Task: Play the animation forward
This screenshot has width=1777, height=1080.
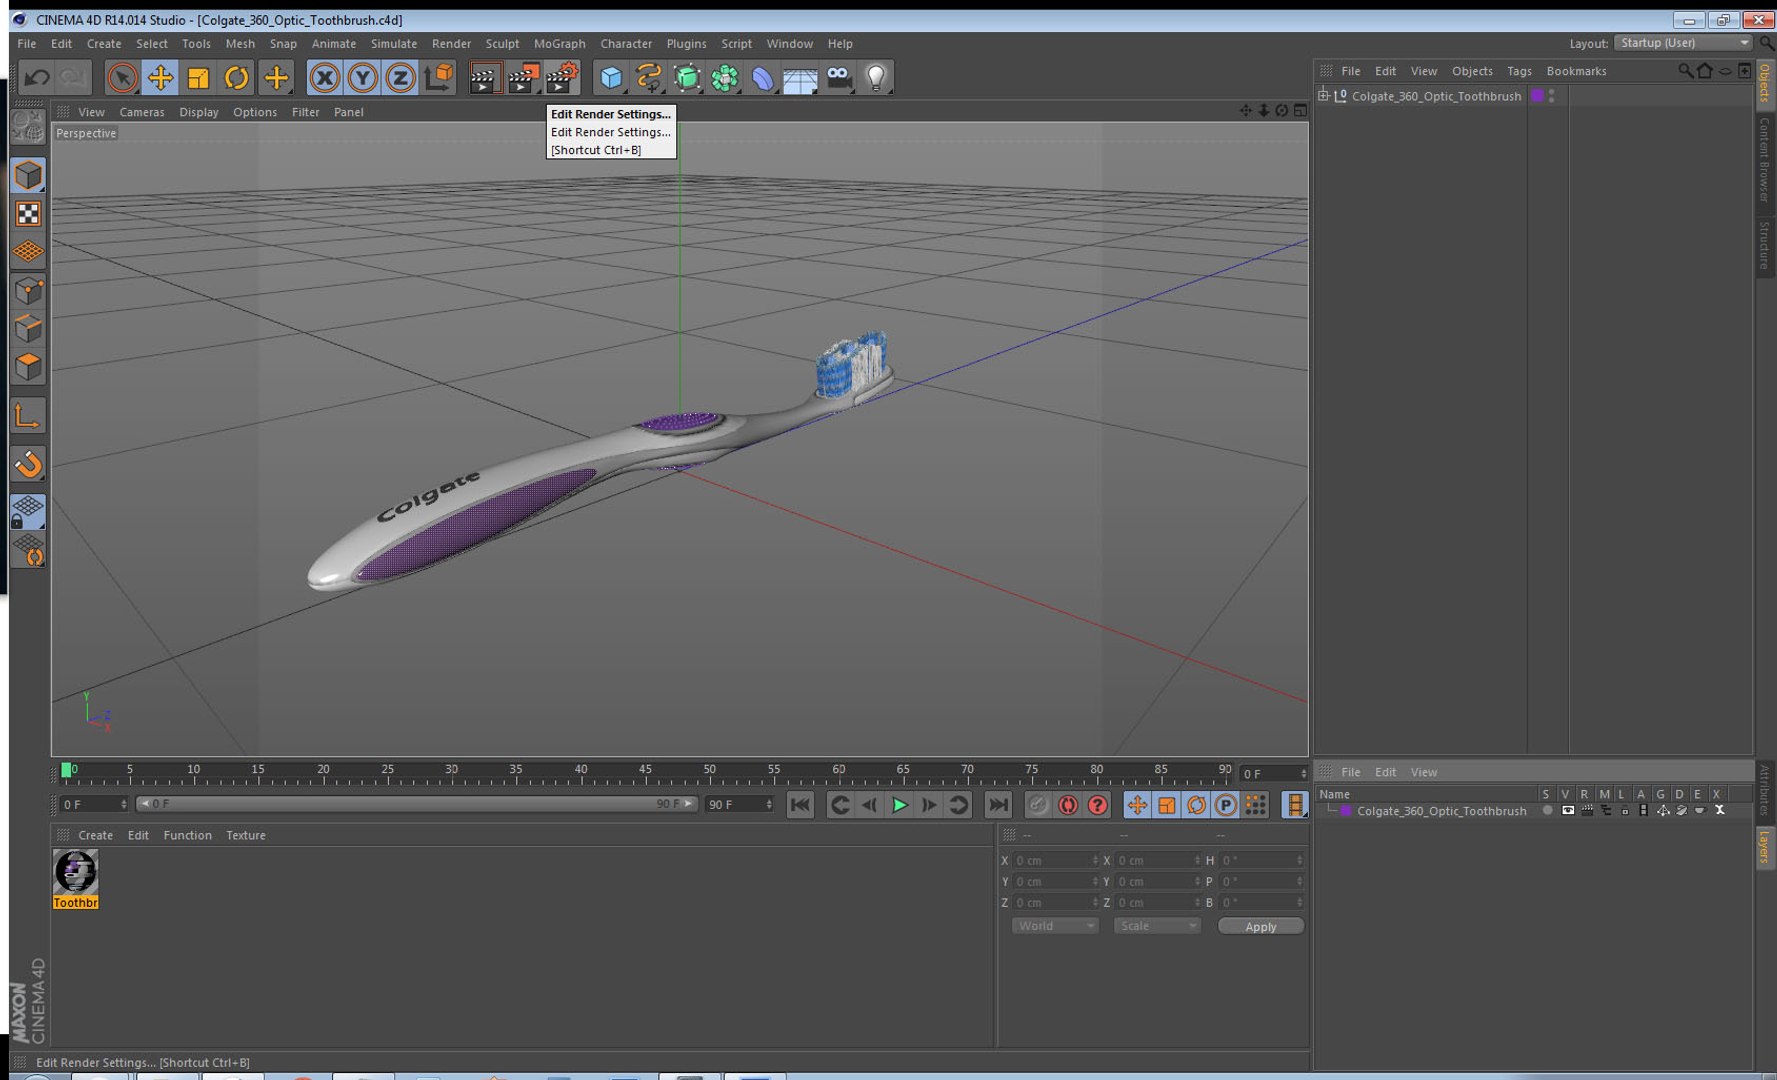Action: (899, 805)
